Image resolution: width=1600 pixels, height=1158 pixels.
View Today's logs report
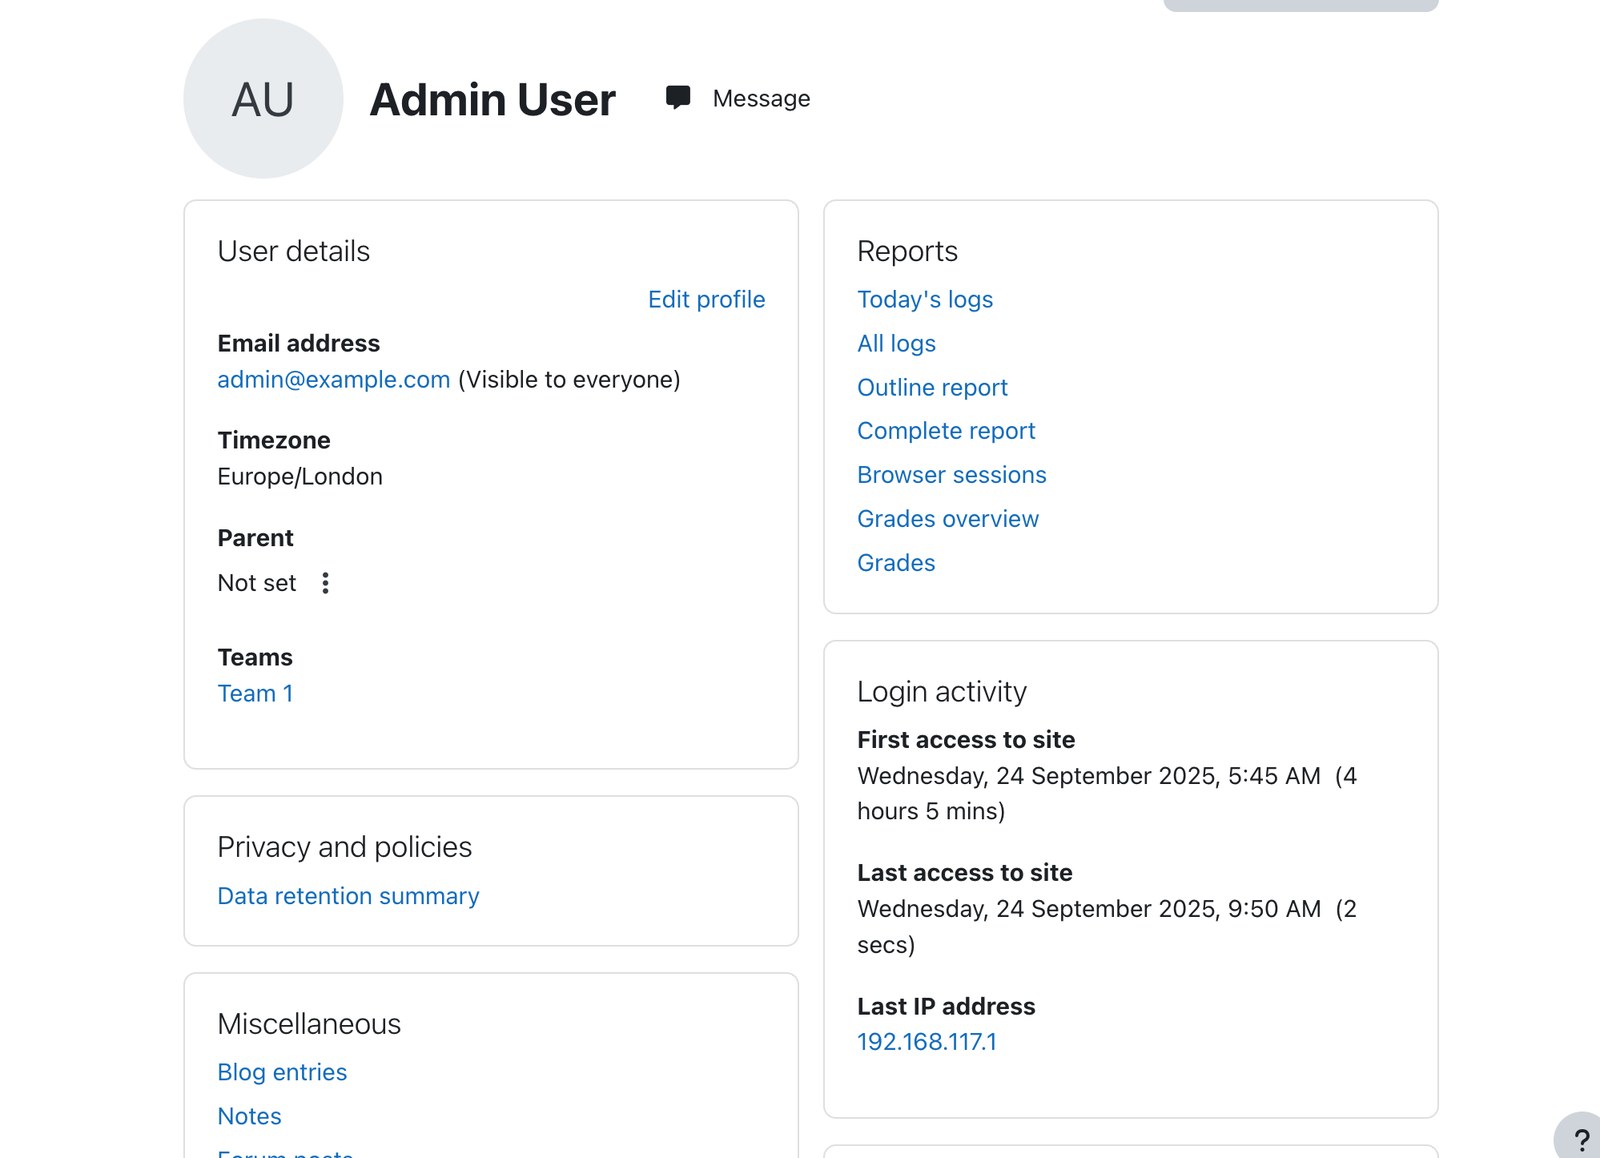(925, 299)
